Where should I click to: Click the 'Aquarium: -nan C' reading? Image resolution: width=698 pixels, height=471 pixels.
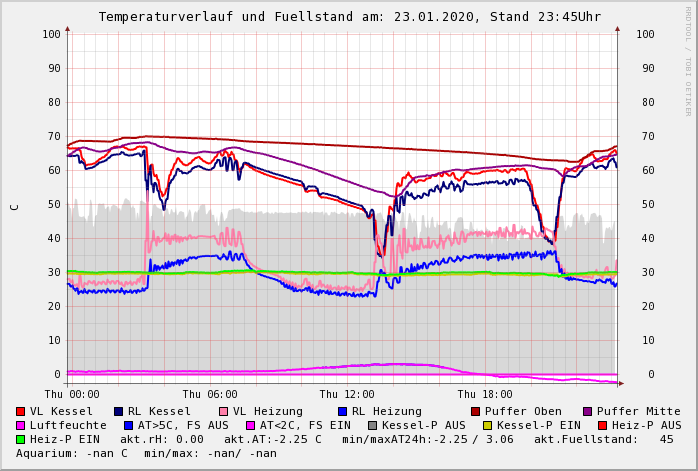pos(72,454)
